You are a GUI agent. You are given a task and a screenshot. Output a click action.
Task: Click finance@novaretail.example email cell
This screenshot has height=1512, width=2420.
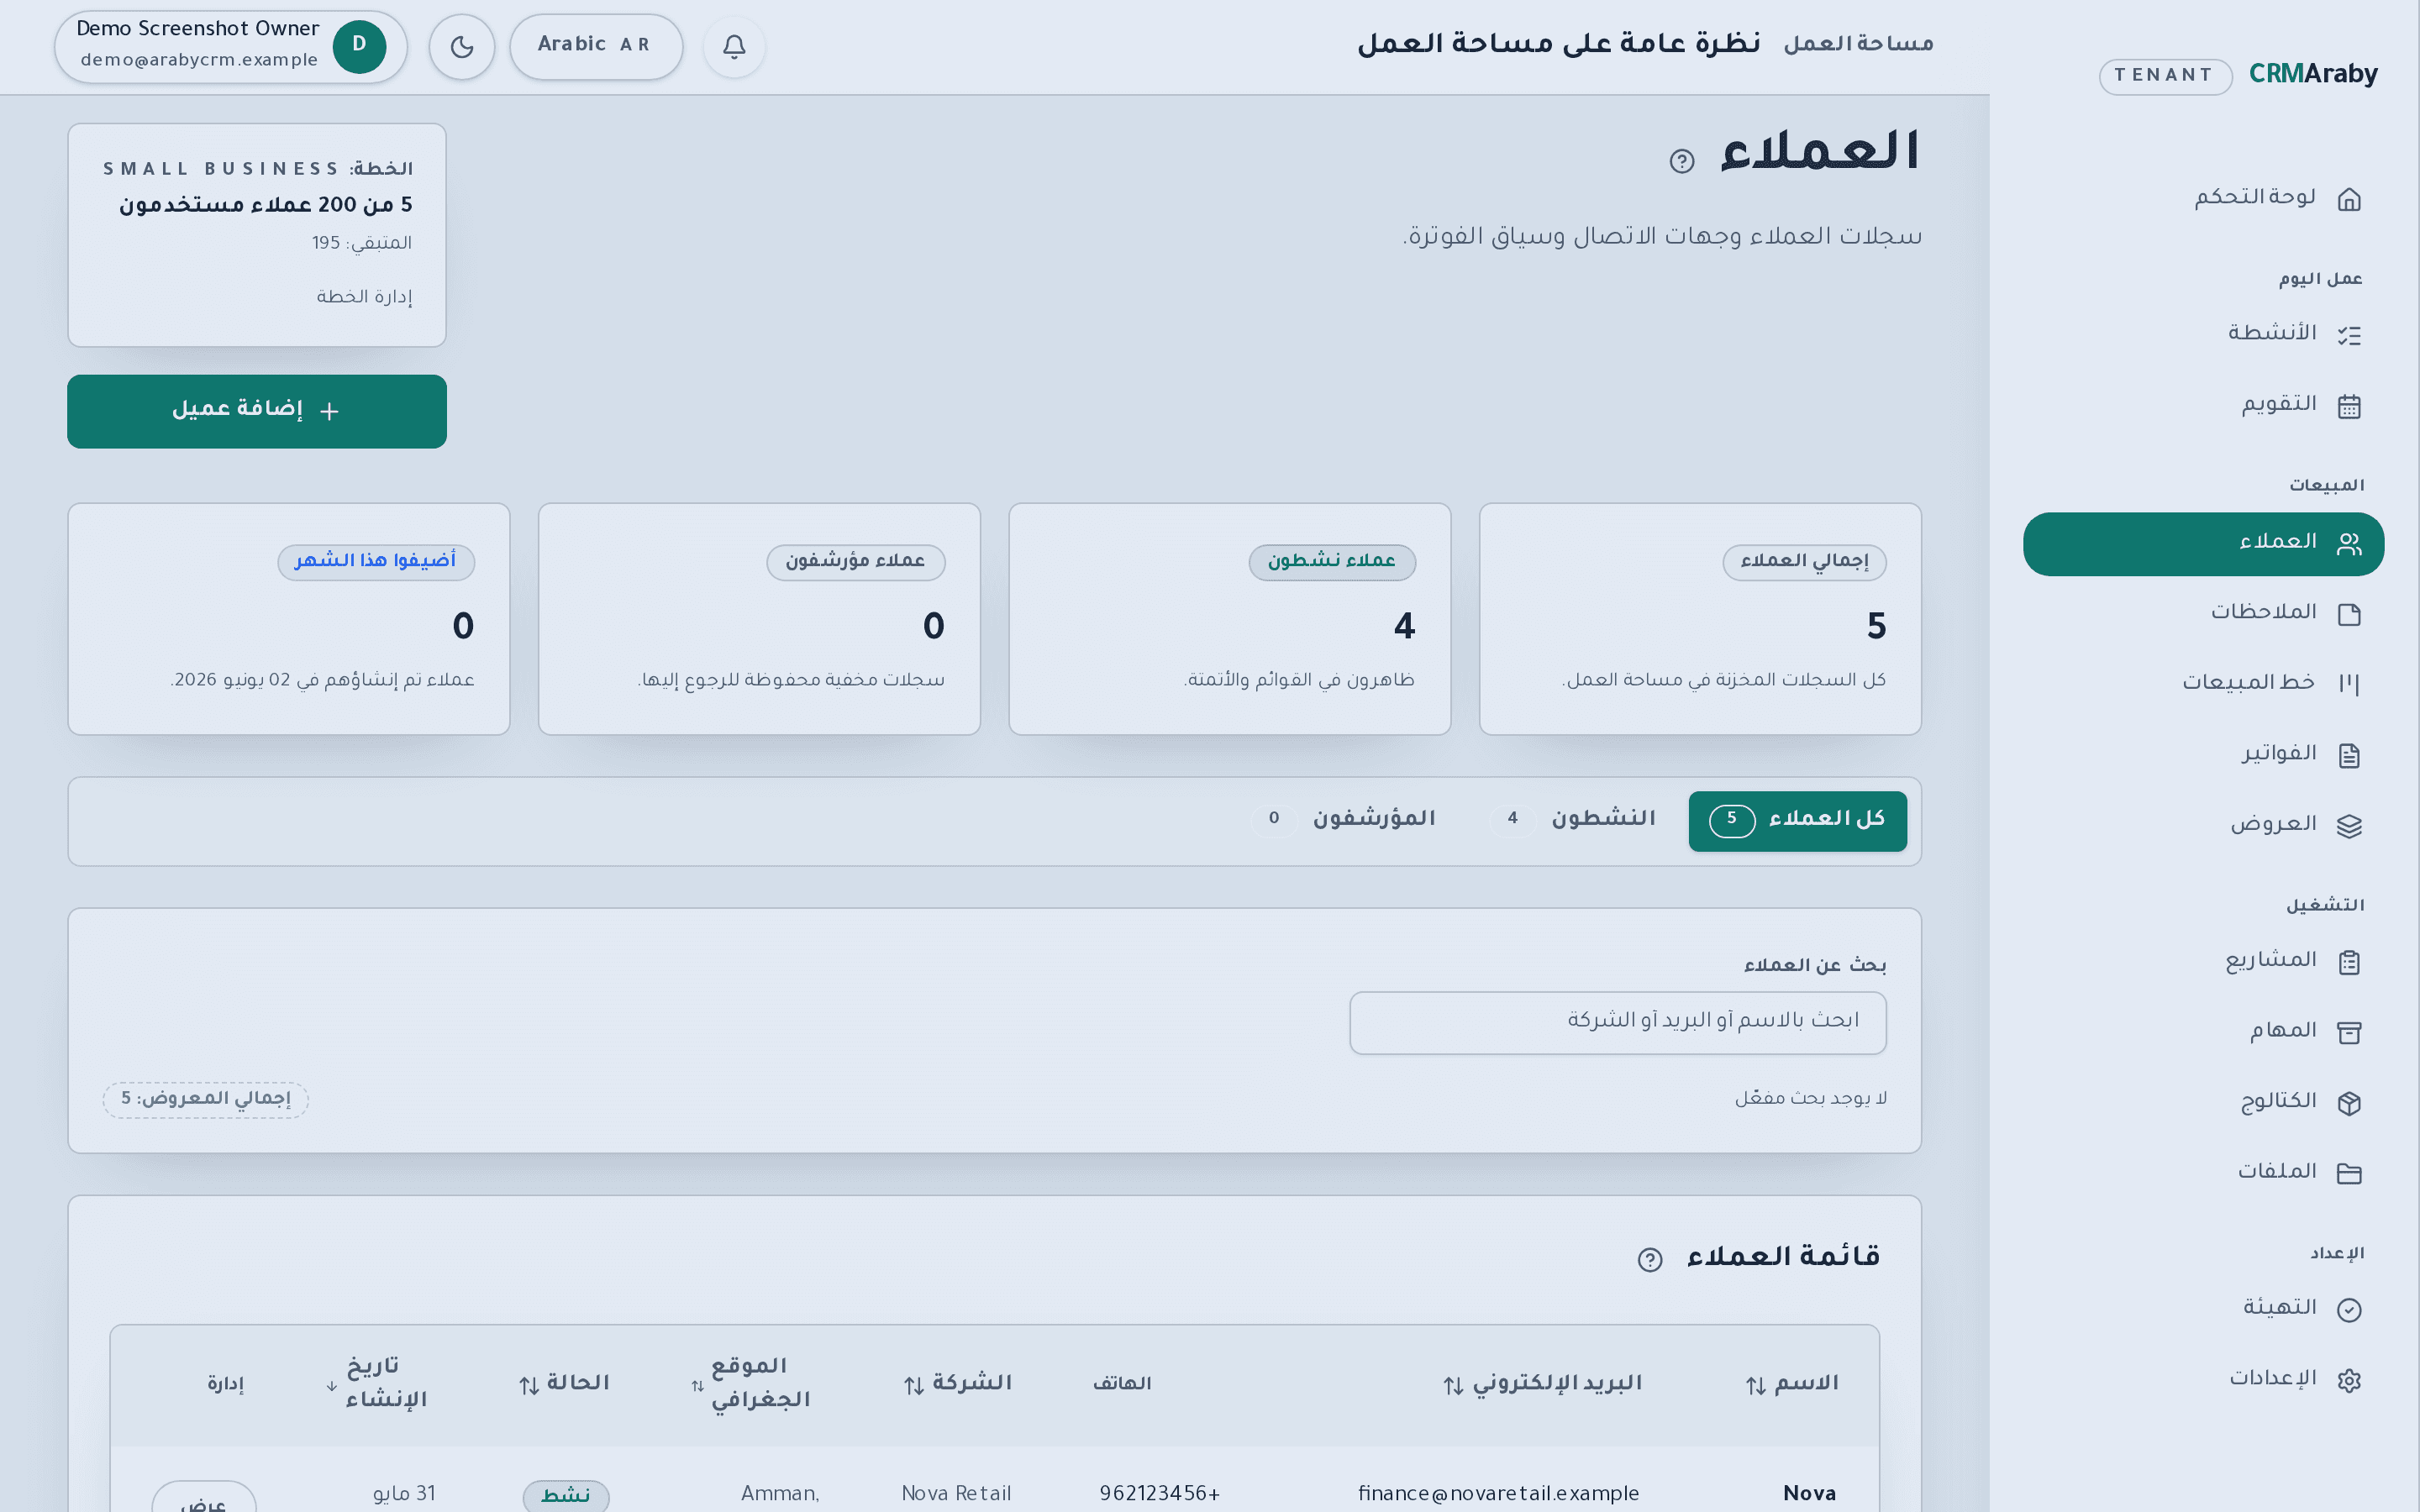tap(1498, 1493)
